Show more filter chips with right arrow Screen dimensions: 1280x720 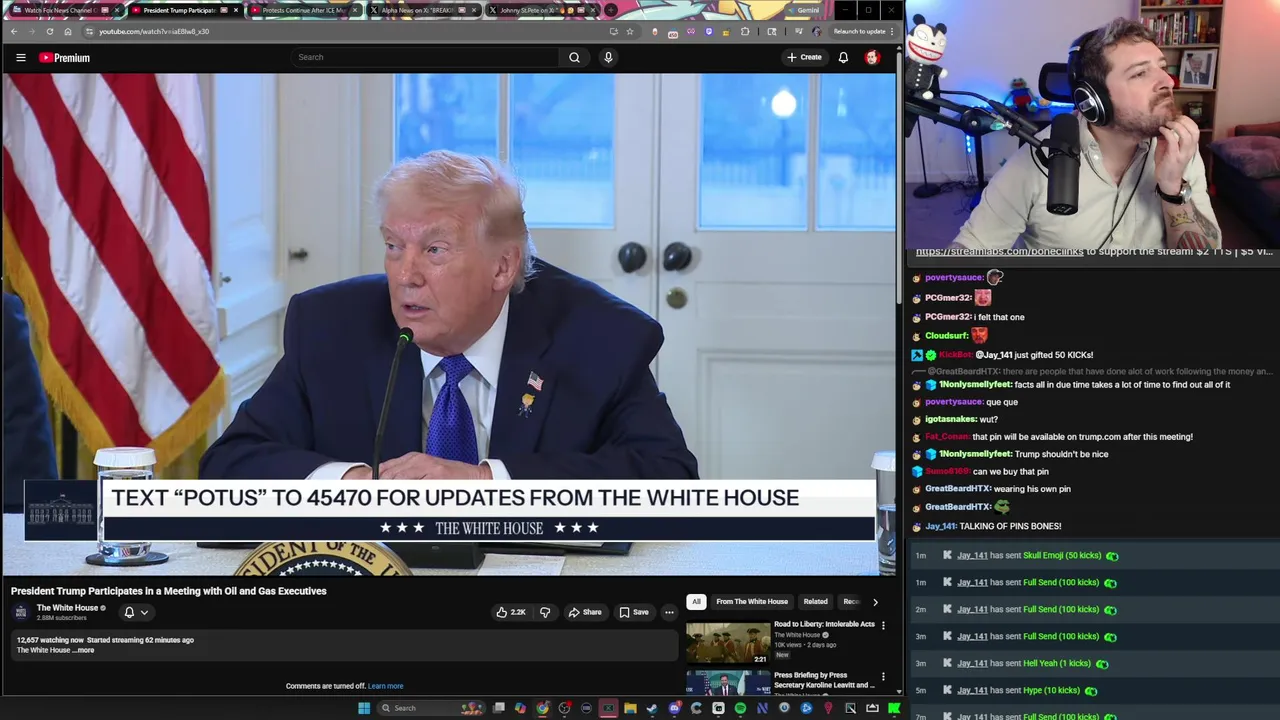pos(875,602)
